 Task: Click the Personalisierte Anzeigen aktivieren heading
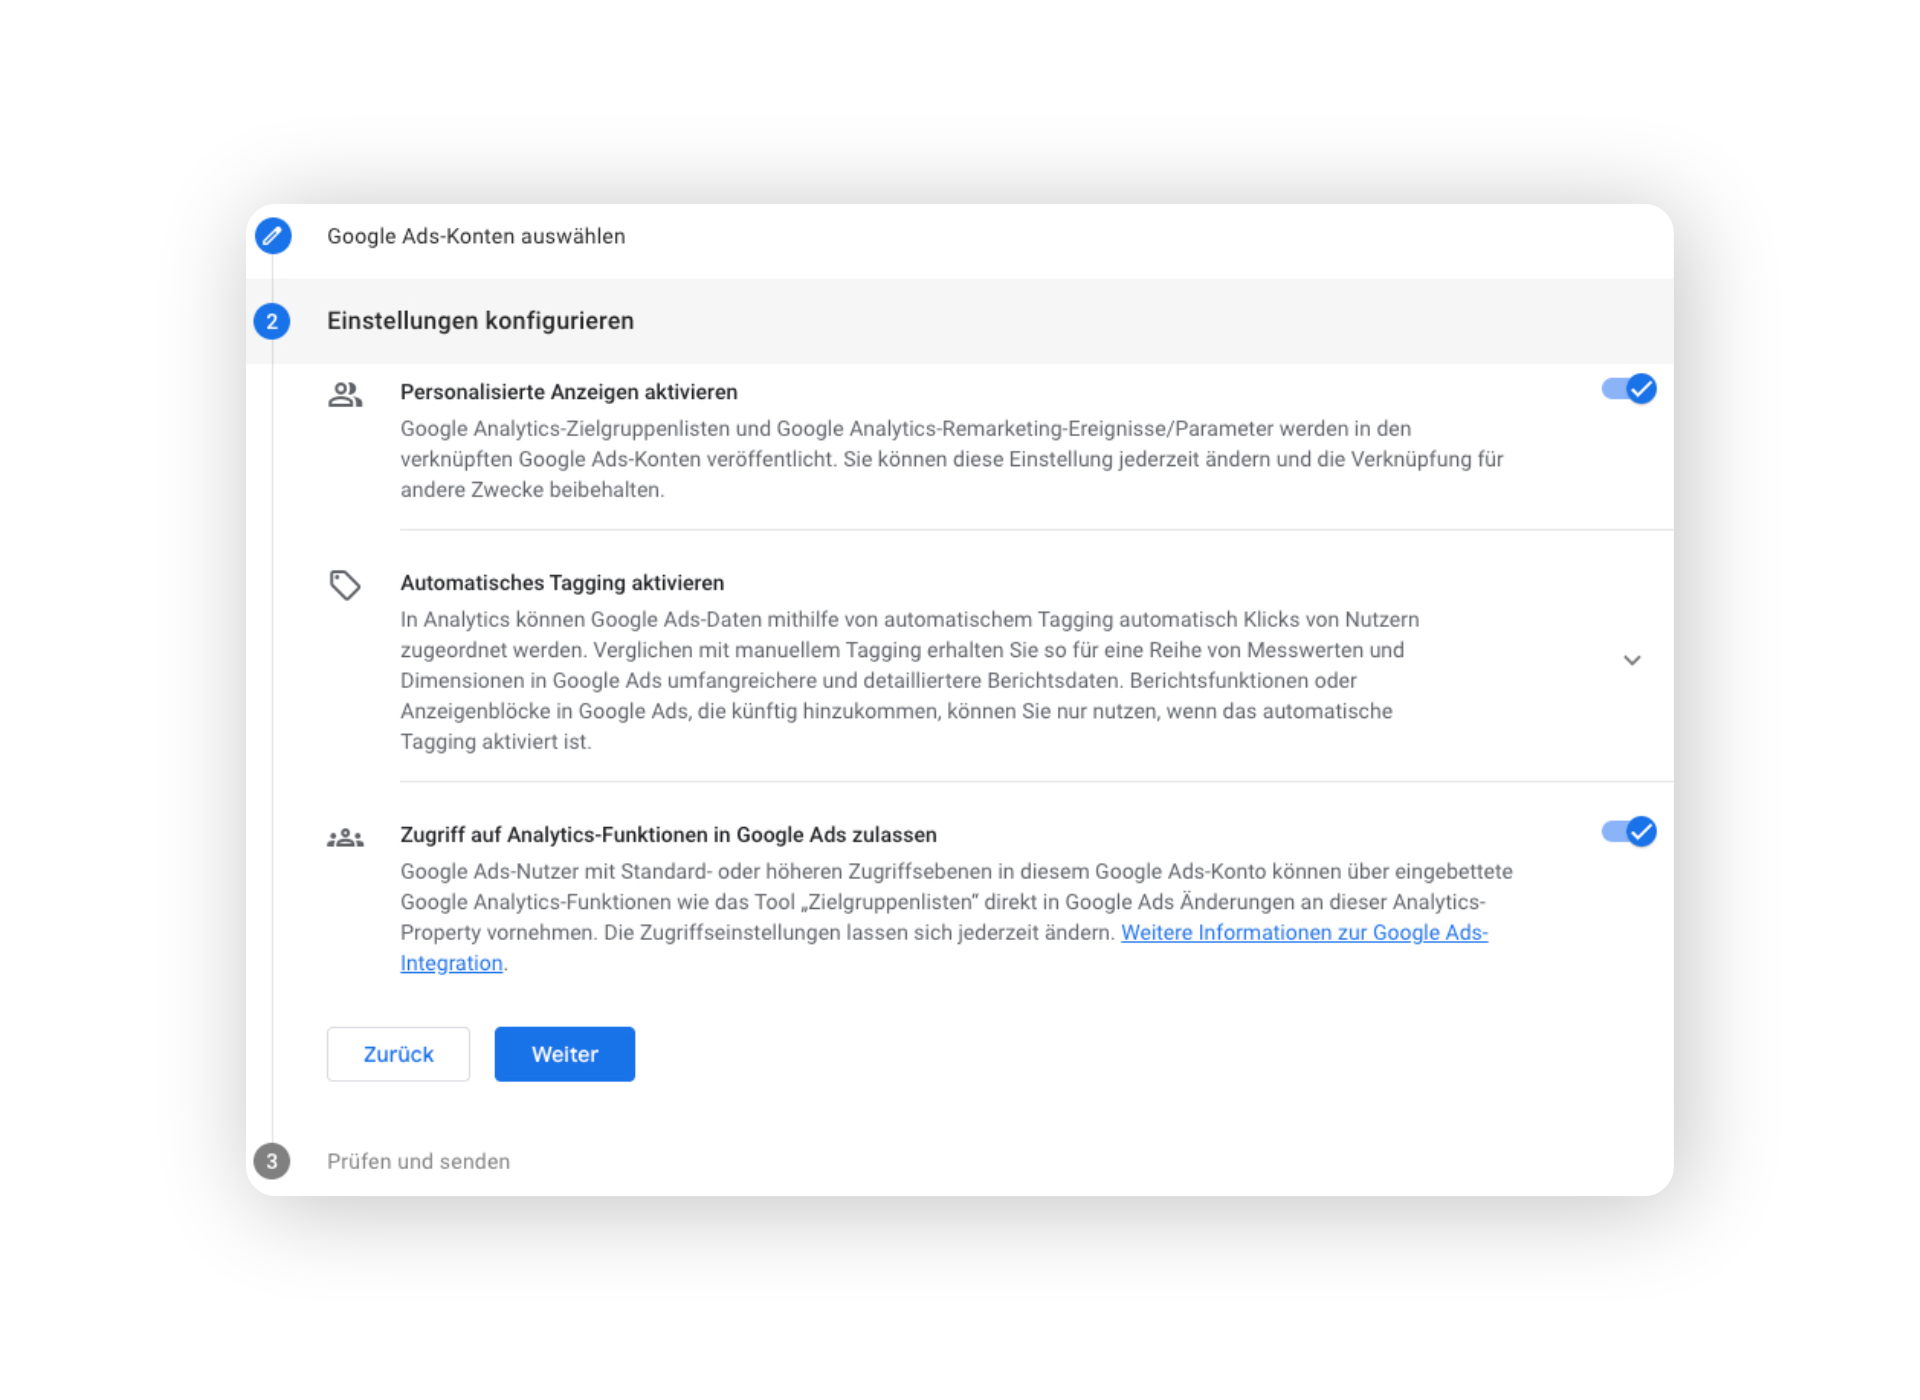(569, 392)
